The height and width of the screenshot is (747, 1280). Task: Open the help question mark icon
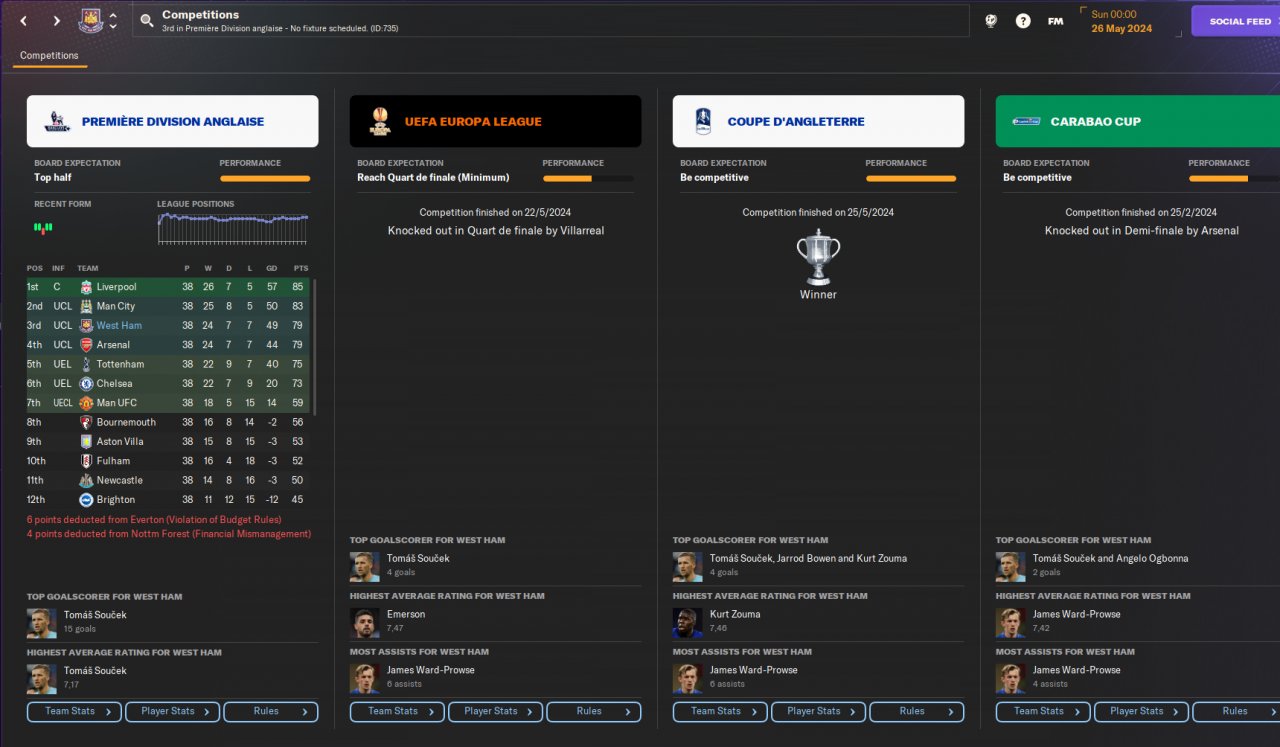[1023, 20]
